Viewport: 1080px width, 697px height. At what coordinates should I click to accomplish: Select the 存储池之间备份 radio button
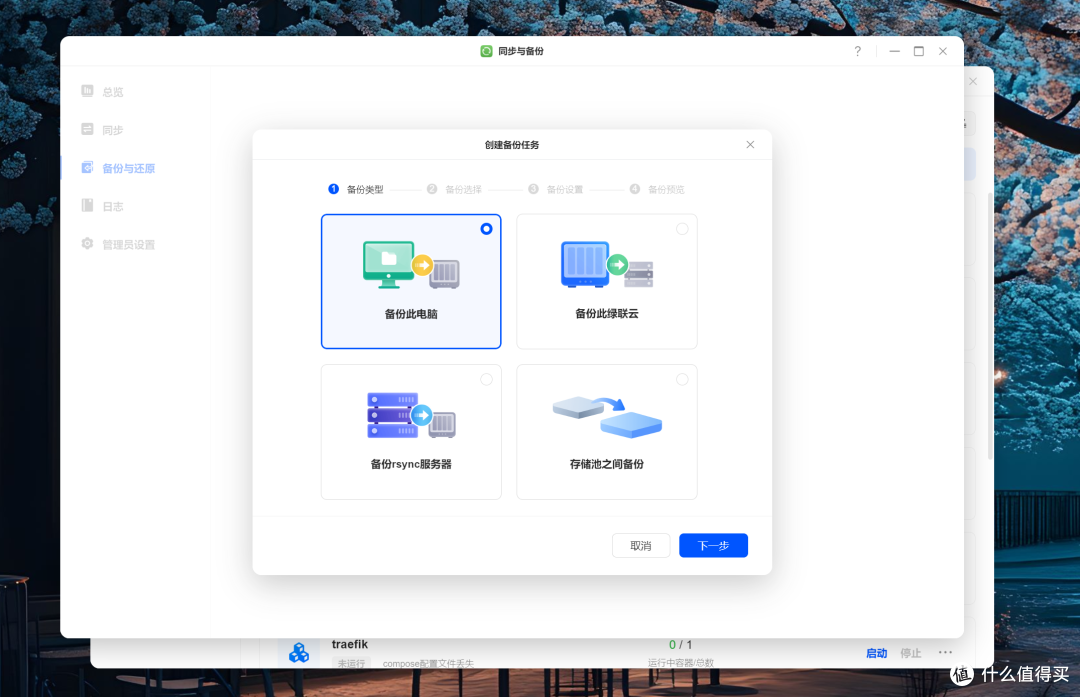[682, 379]
